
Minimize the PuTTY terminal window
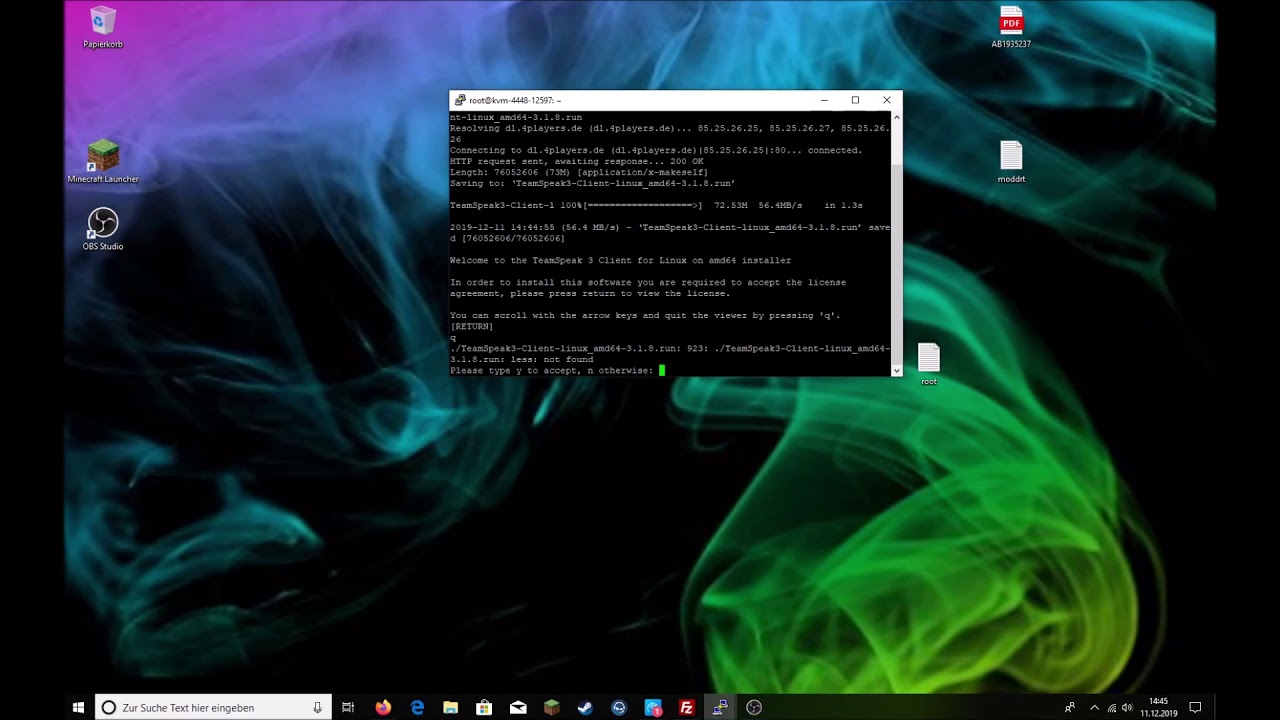point(824,100)
